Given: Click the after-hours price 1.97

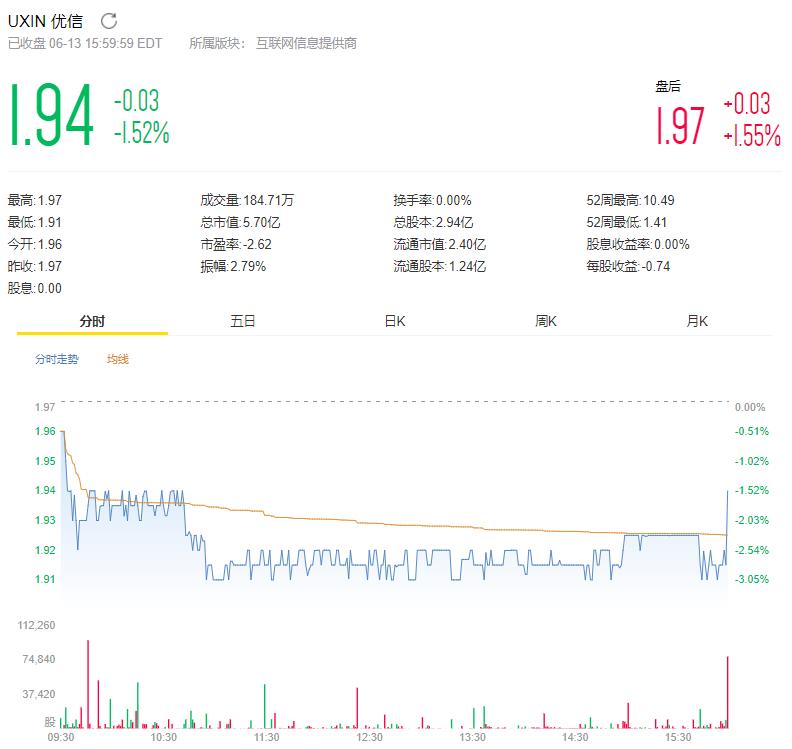Looking at the screenshot, I should point(680,126).
